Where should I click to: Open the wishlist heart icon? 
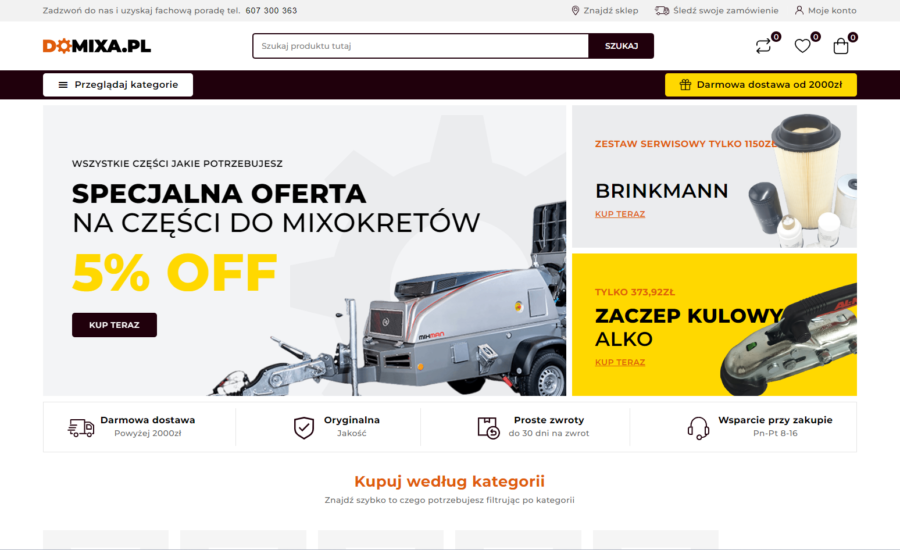pyautogui.click(x=802, y=46)
